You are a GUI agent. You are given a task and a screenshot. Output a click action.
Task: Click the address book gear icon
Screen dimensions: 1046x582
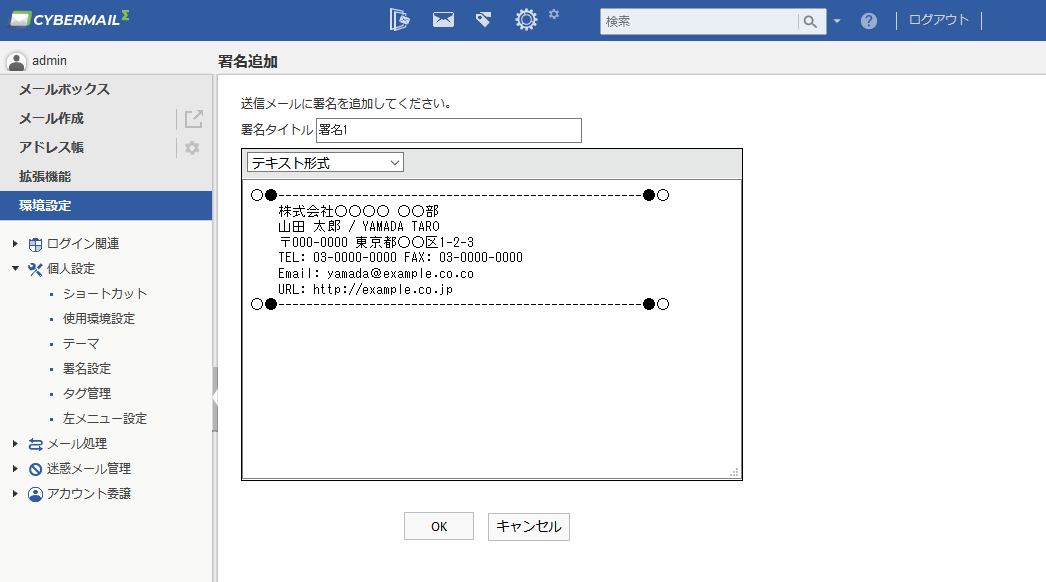pos(192,148)
